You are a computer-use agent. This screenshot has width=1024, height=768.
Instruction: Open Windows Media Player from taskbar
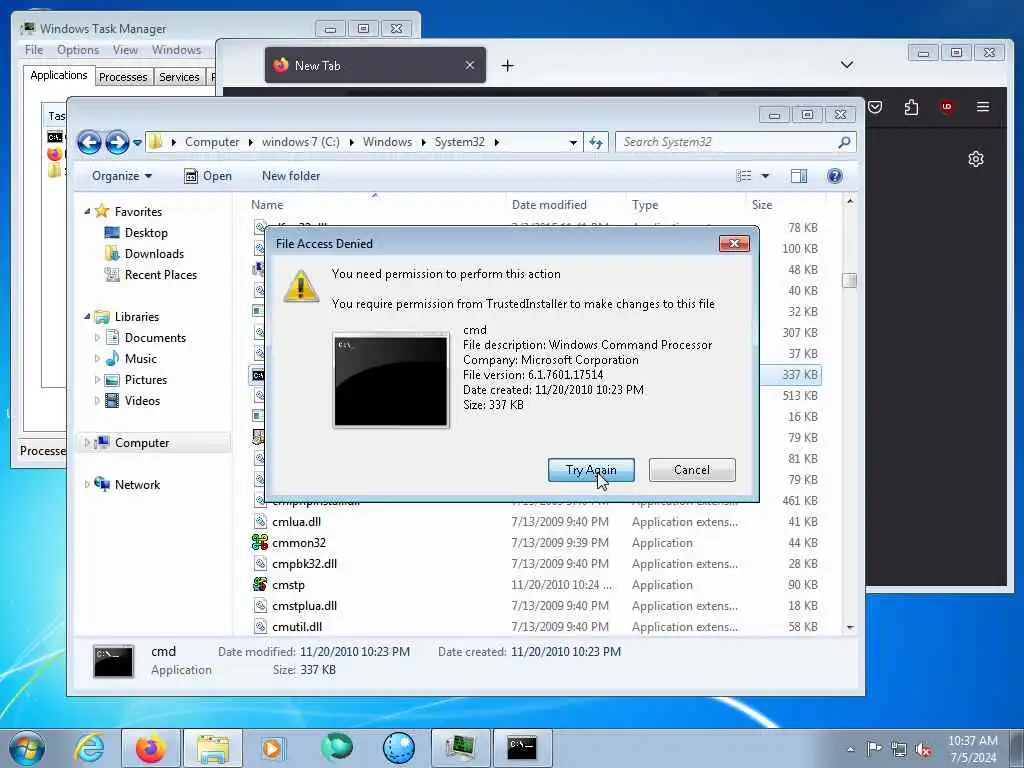[x=272, y=748]
